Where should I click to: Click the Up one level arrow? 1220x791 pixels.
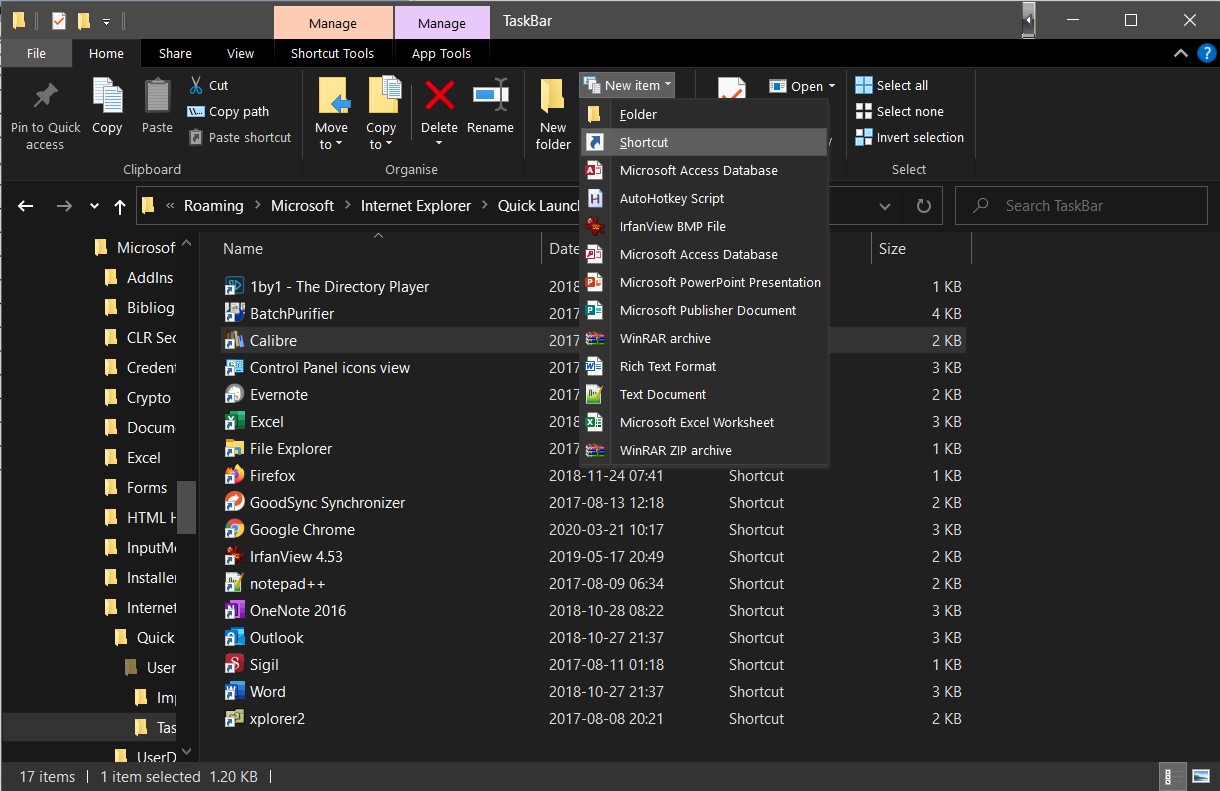[x=120, y=206]
